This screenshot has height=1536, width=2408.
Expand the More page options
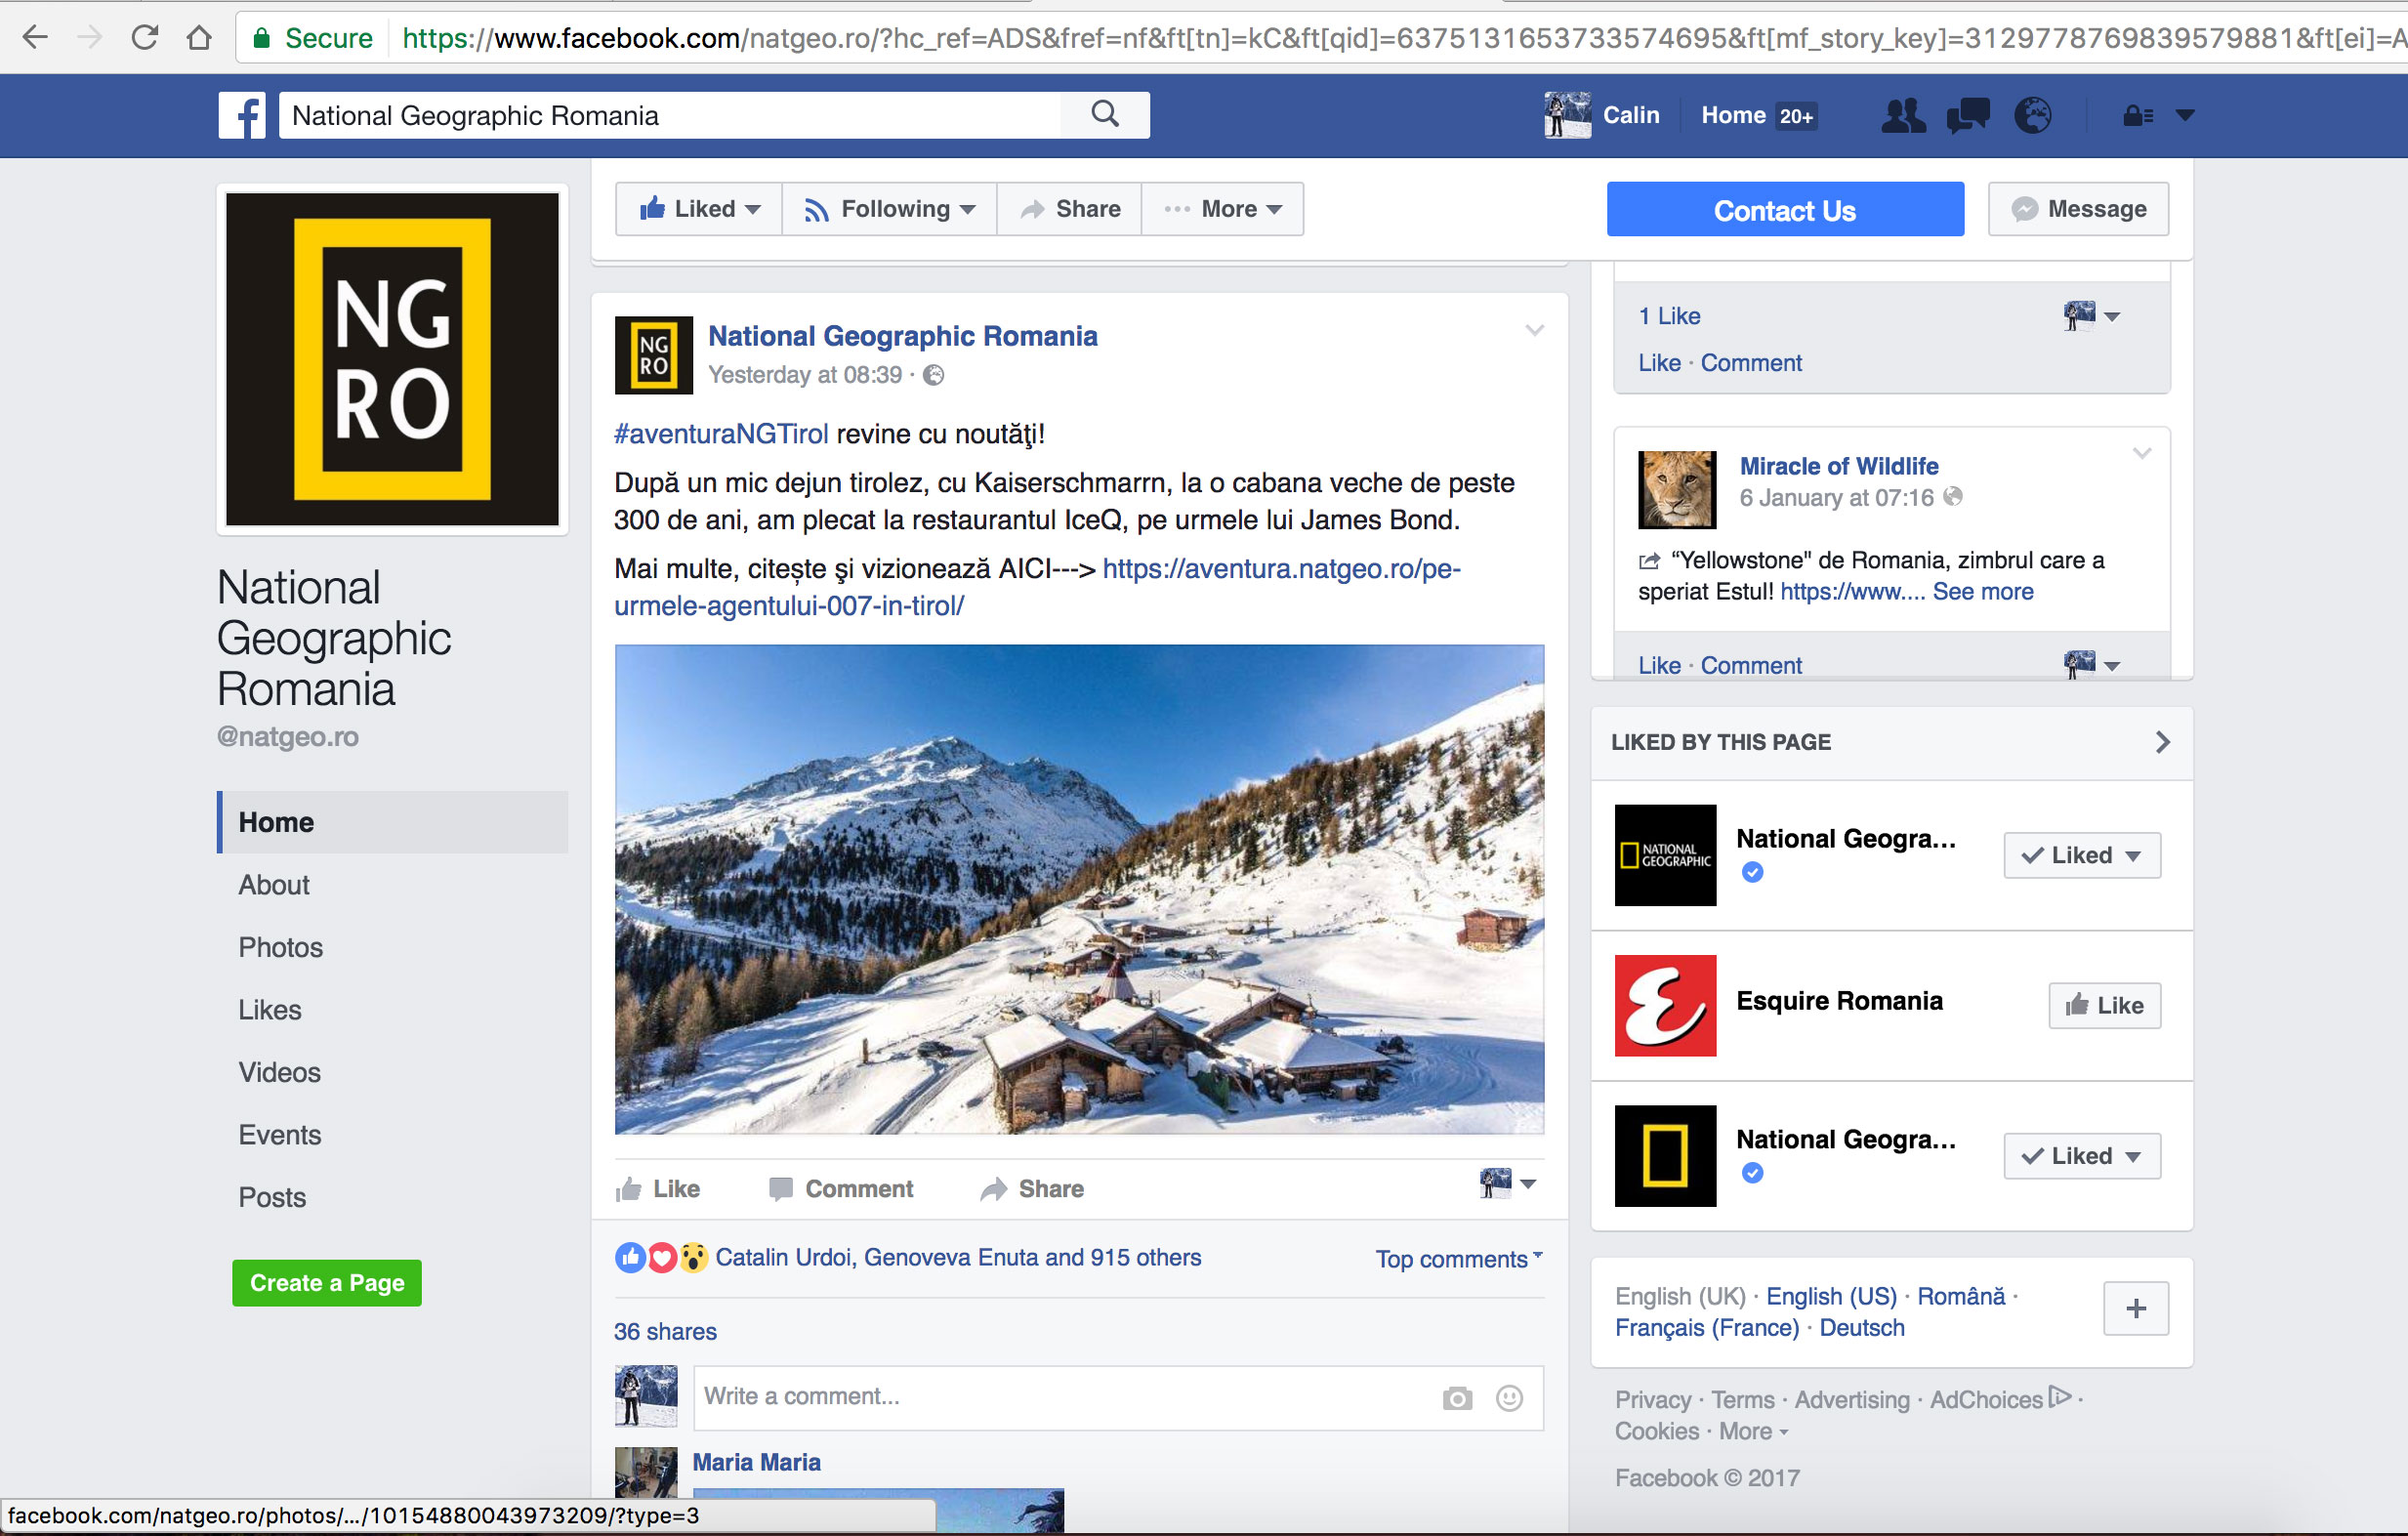point(1223,209)
